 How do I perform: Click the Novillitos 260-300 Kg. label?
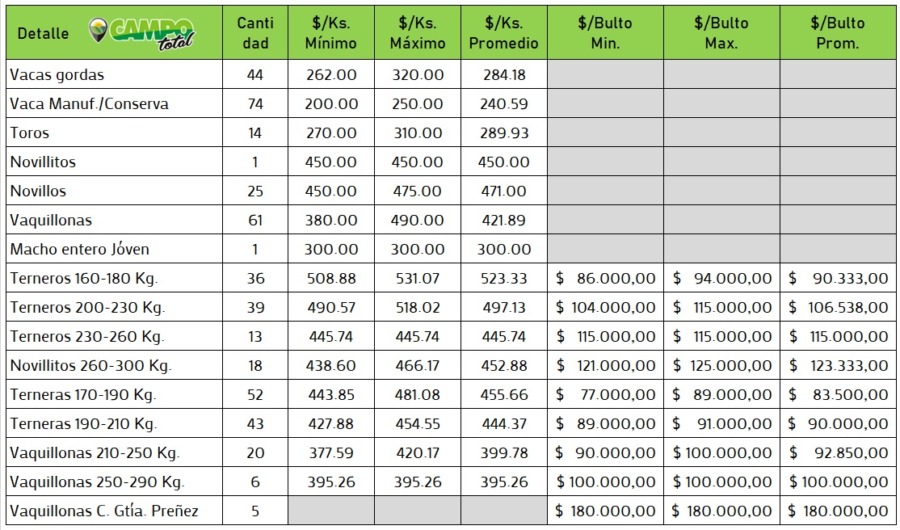click(89, 365)
